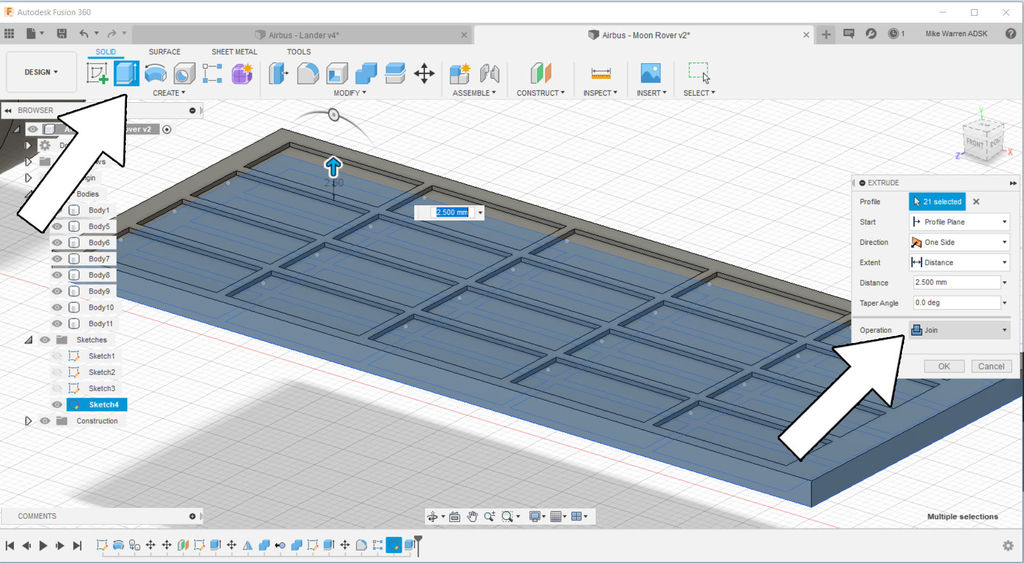Open the Airbus - Lander v4 document tab
Viewport: 1024px width, 563px height.
[303, 34]
